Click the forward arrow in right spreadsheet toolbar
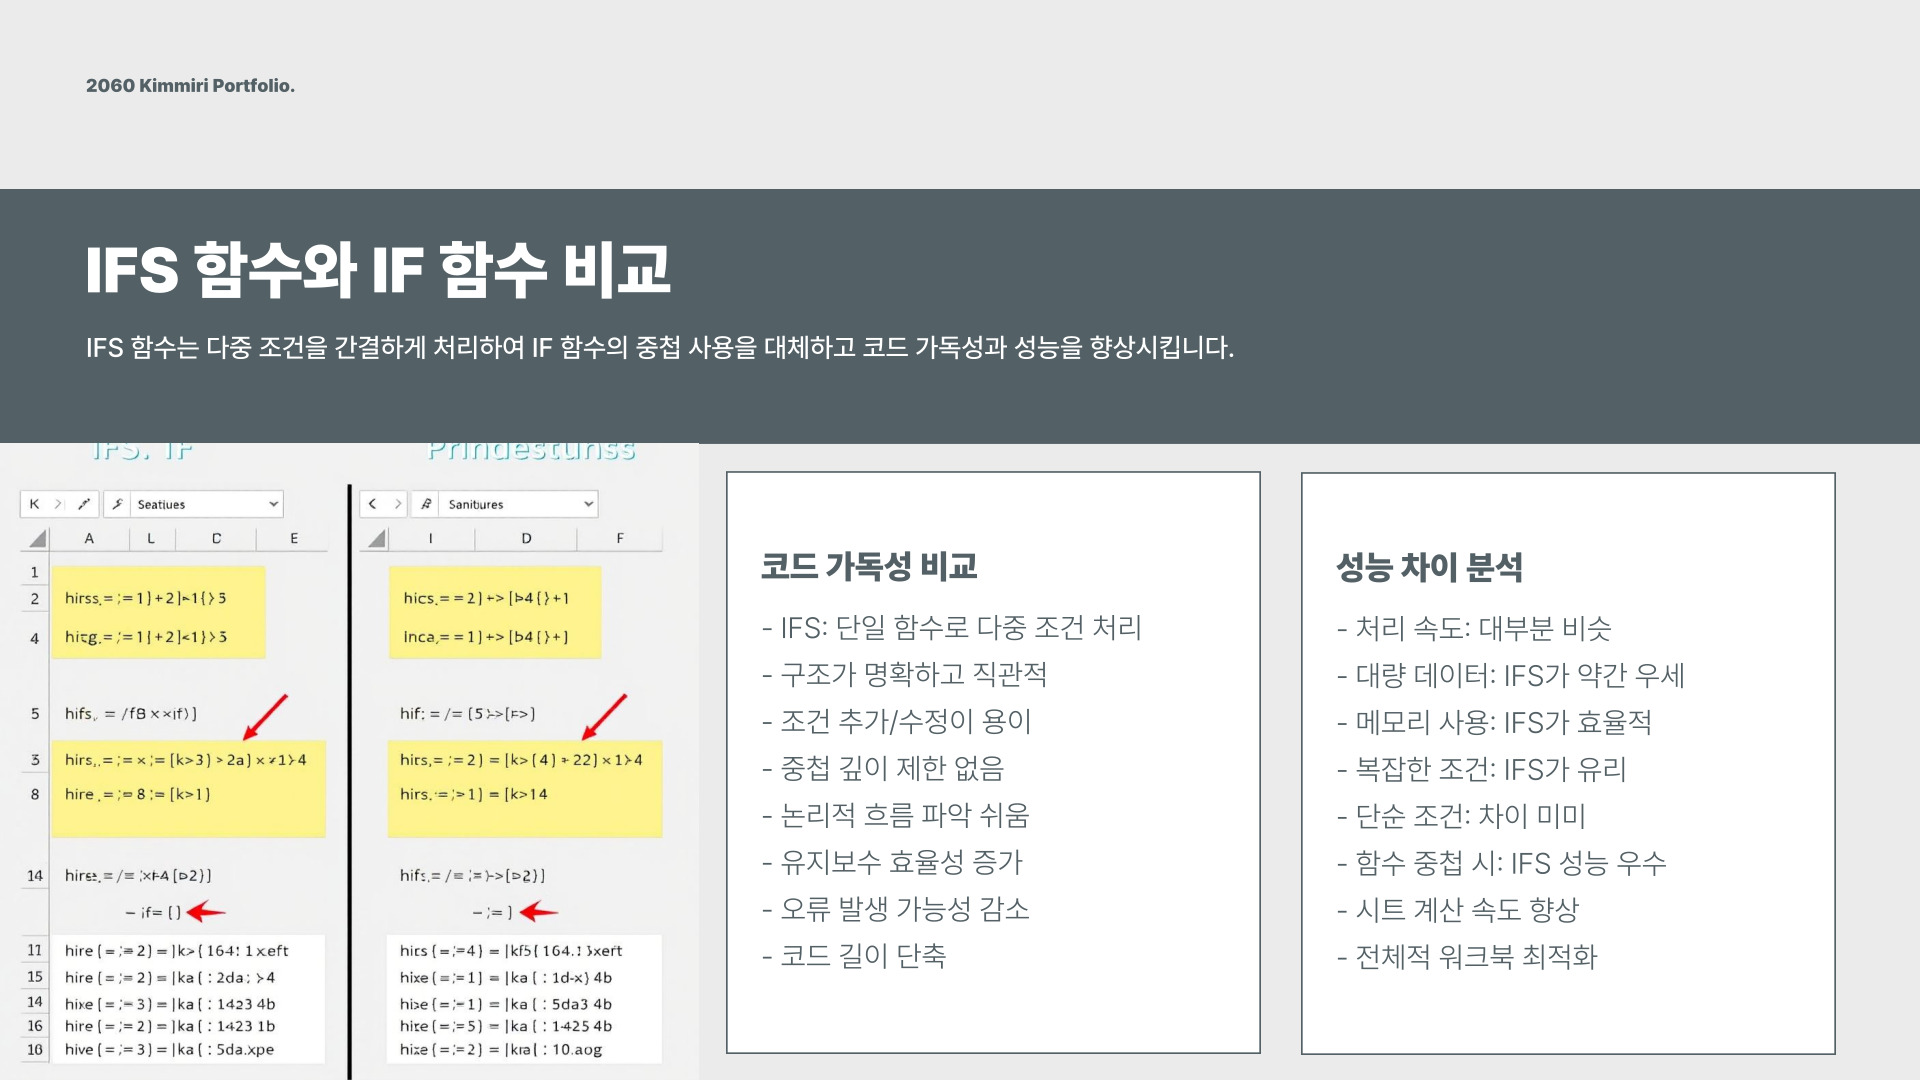The width and height of the screenshot is (1920, 1080). [x=398, y=504]
